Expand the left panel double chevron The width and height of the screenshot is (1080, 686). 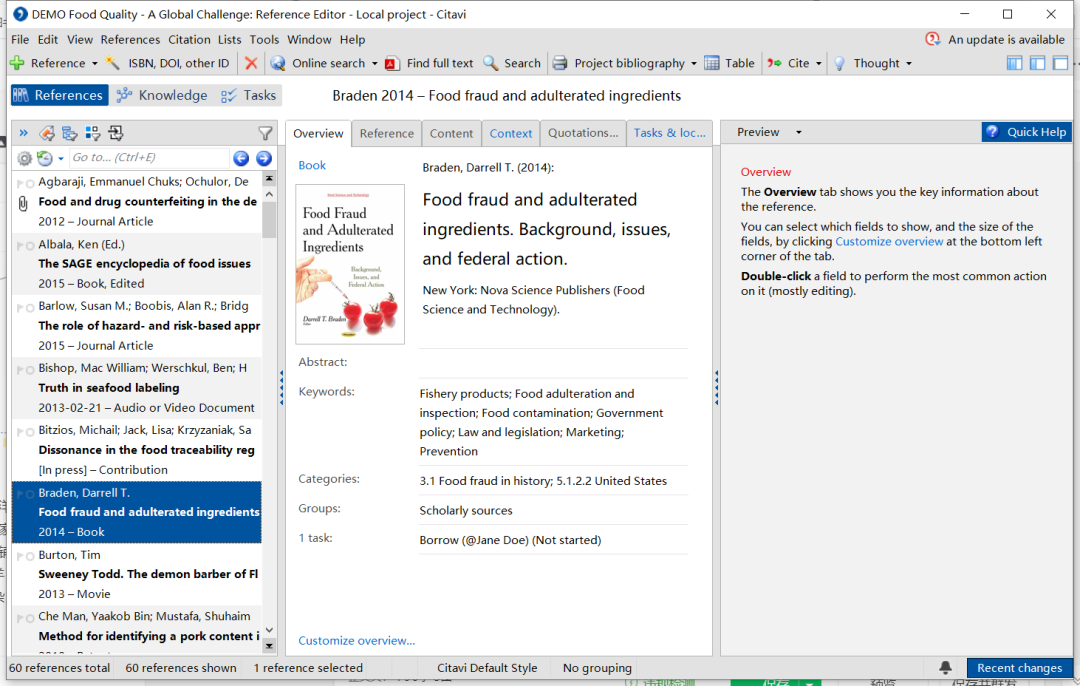[x=23, y=133]
